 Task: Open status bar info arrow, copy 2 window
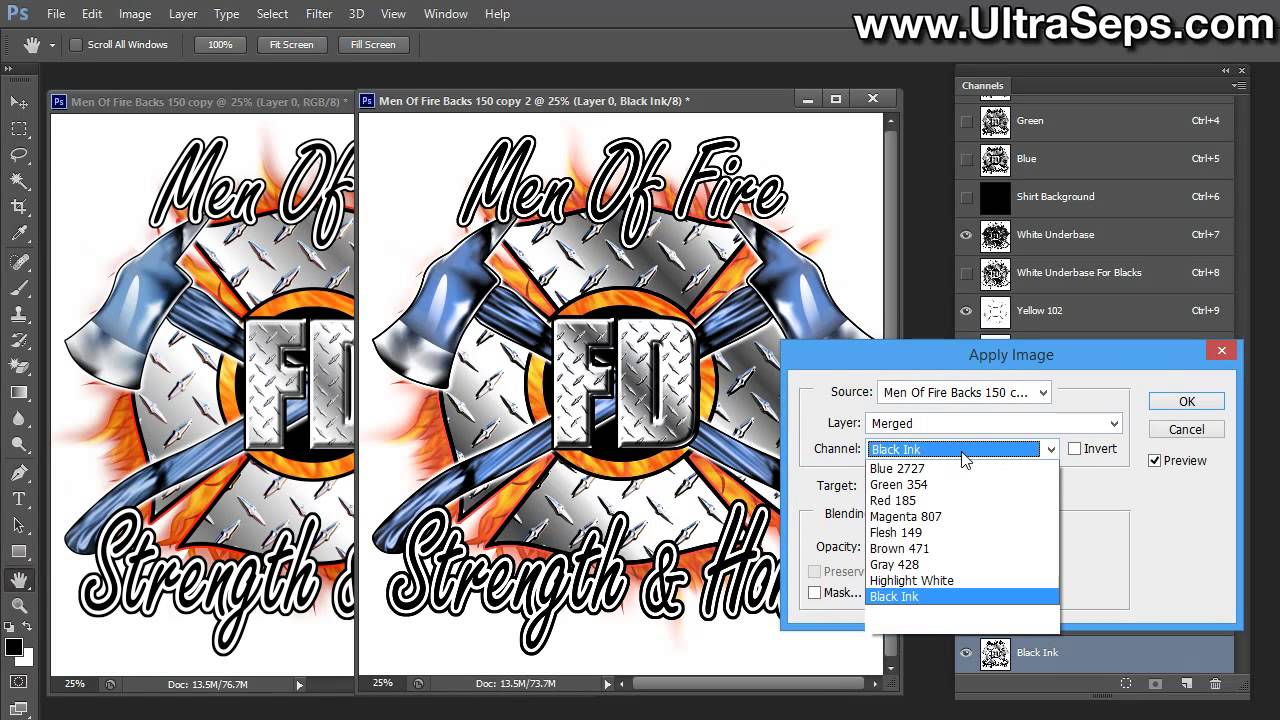click(x=607, y=685)
